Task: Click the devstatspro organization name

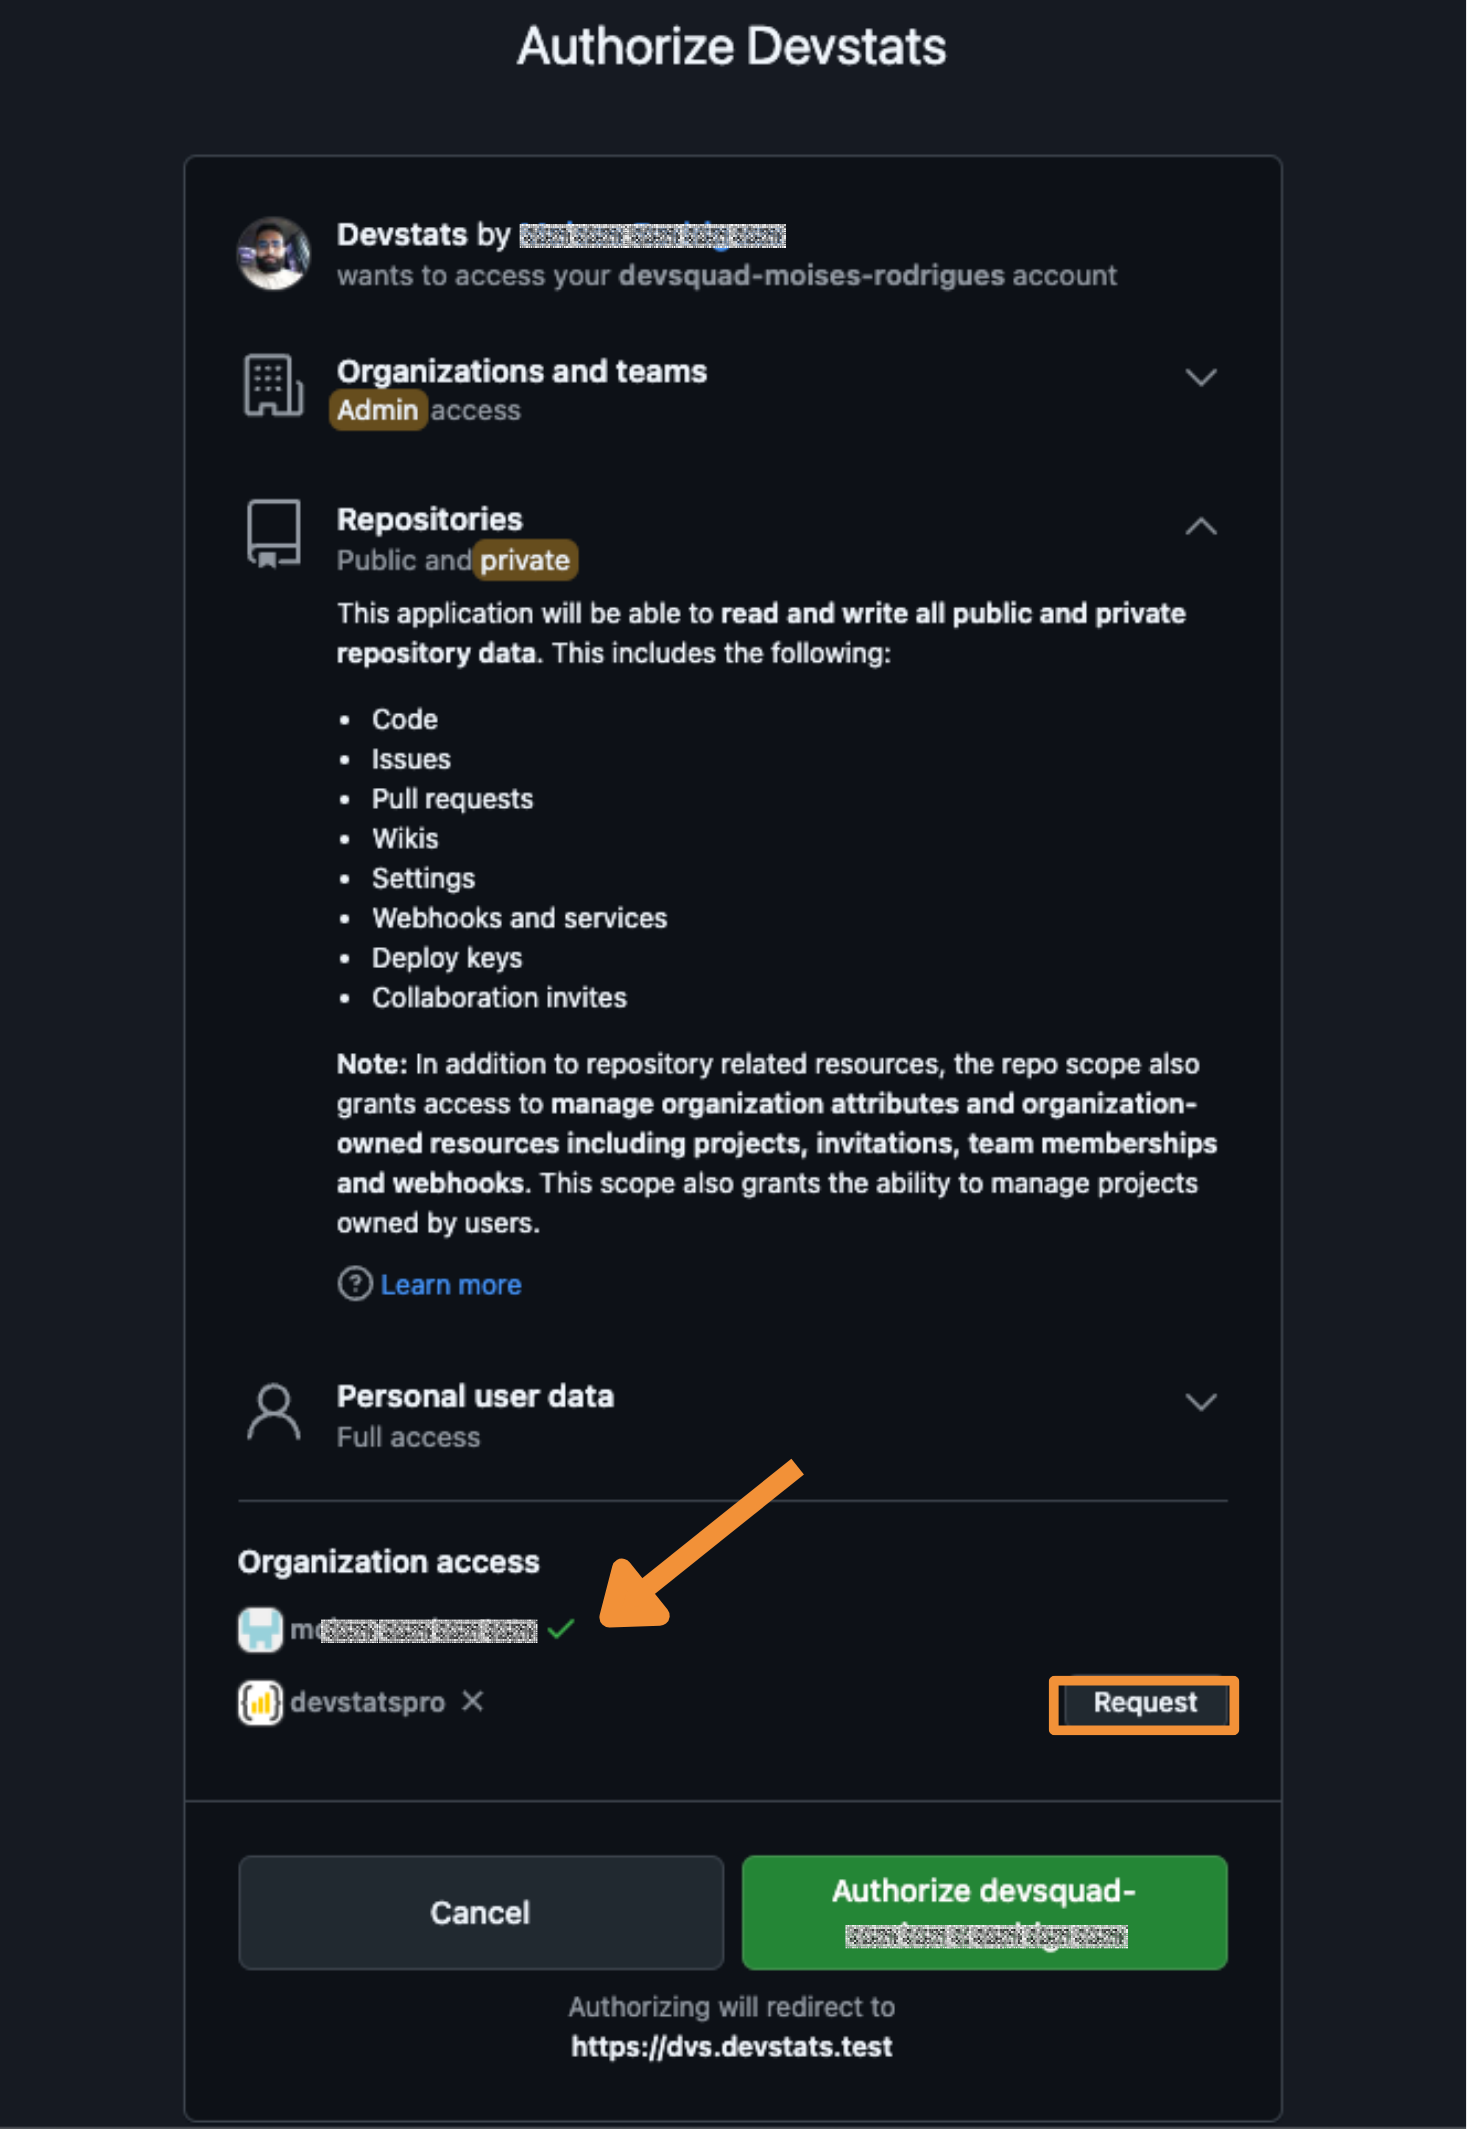Action: click(368, 1702)
